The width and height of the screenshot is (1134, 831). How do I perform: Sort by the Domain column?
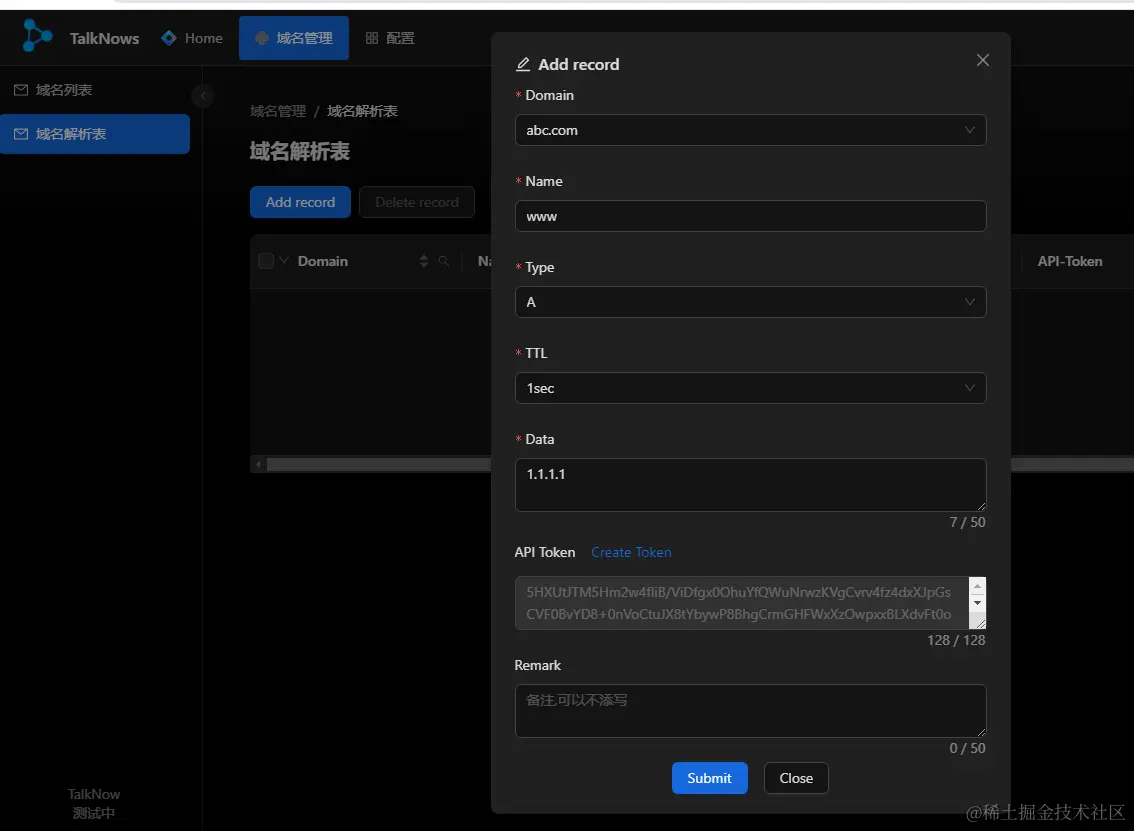[424, 261]
